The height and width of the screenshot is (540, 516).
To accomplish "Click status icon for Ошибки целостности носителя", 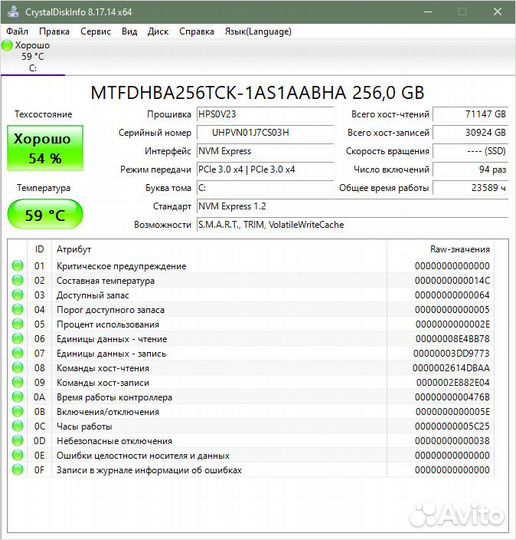I will [18, 455].
